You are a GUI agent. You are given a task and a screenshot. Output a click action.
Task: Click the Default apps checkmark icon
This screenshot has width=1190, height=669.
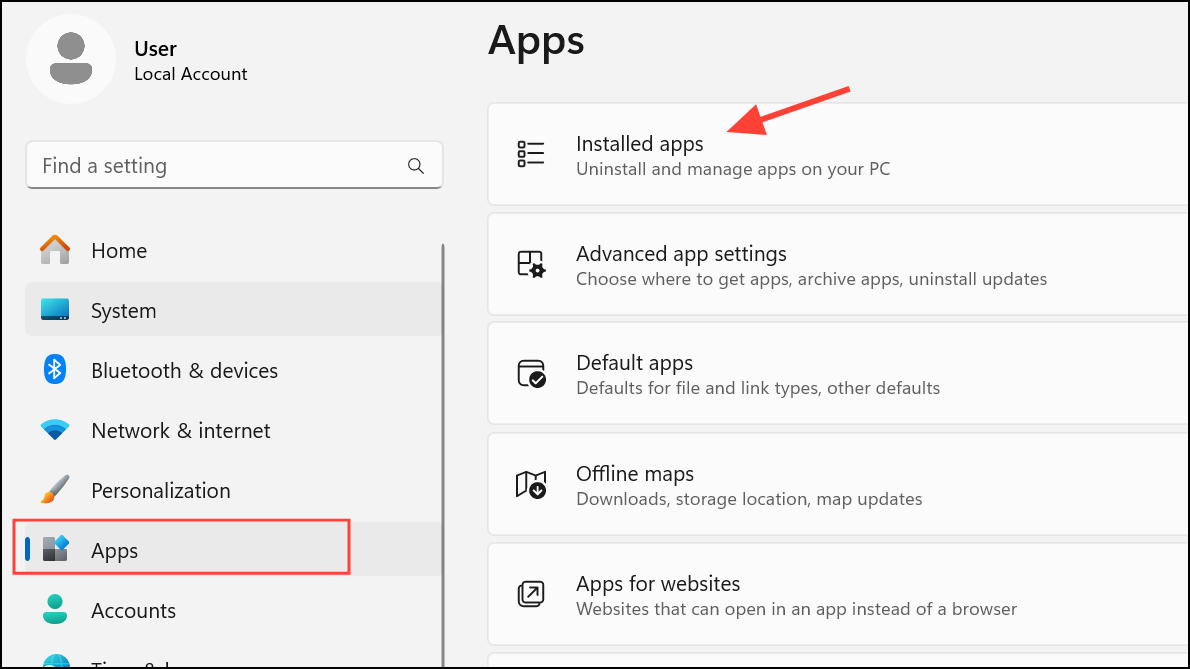click(x=531, y=374)
